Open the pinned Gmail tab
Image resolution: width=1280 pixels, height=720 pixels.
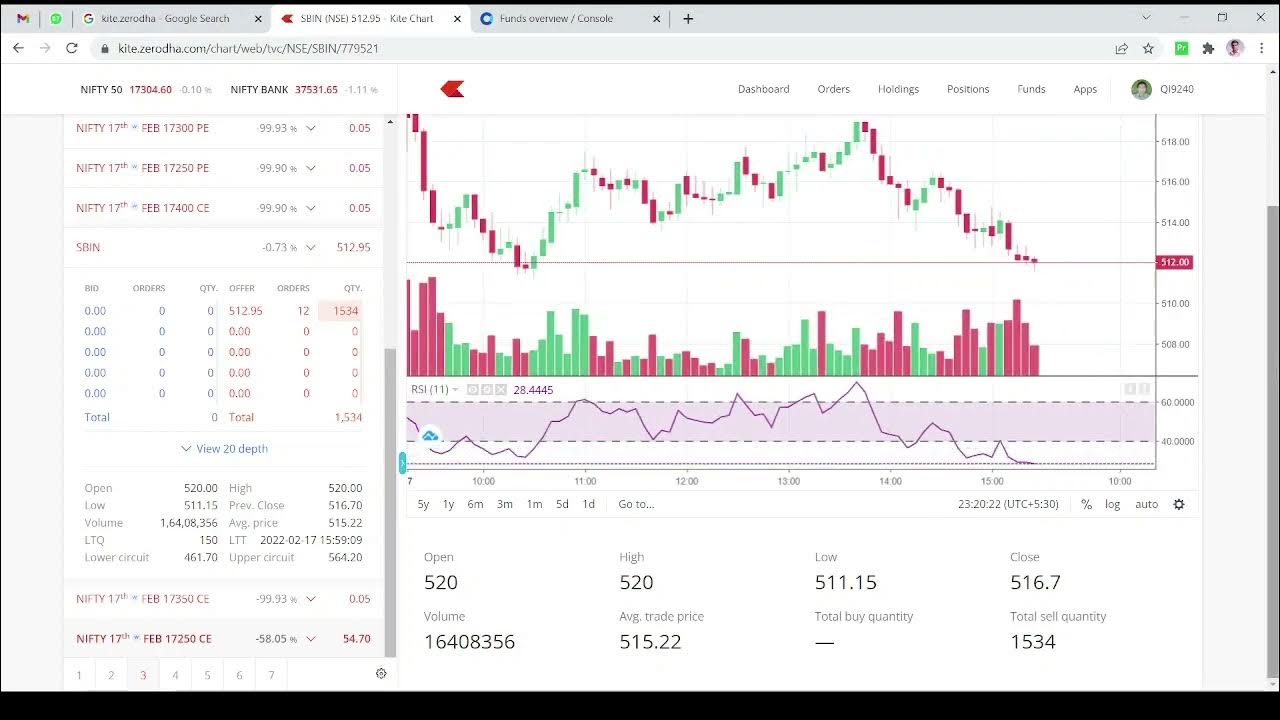23,18
